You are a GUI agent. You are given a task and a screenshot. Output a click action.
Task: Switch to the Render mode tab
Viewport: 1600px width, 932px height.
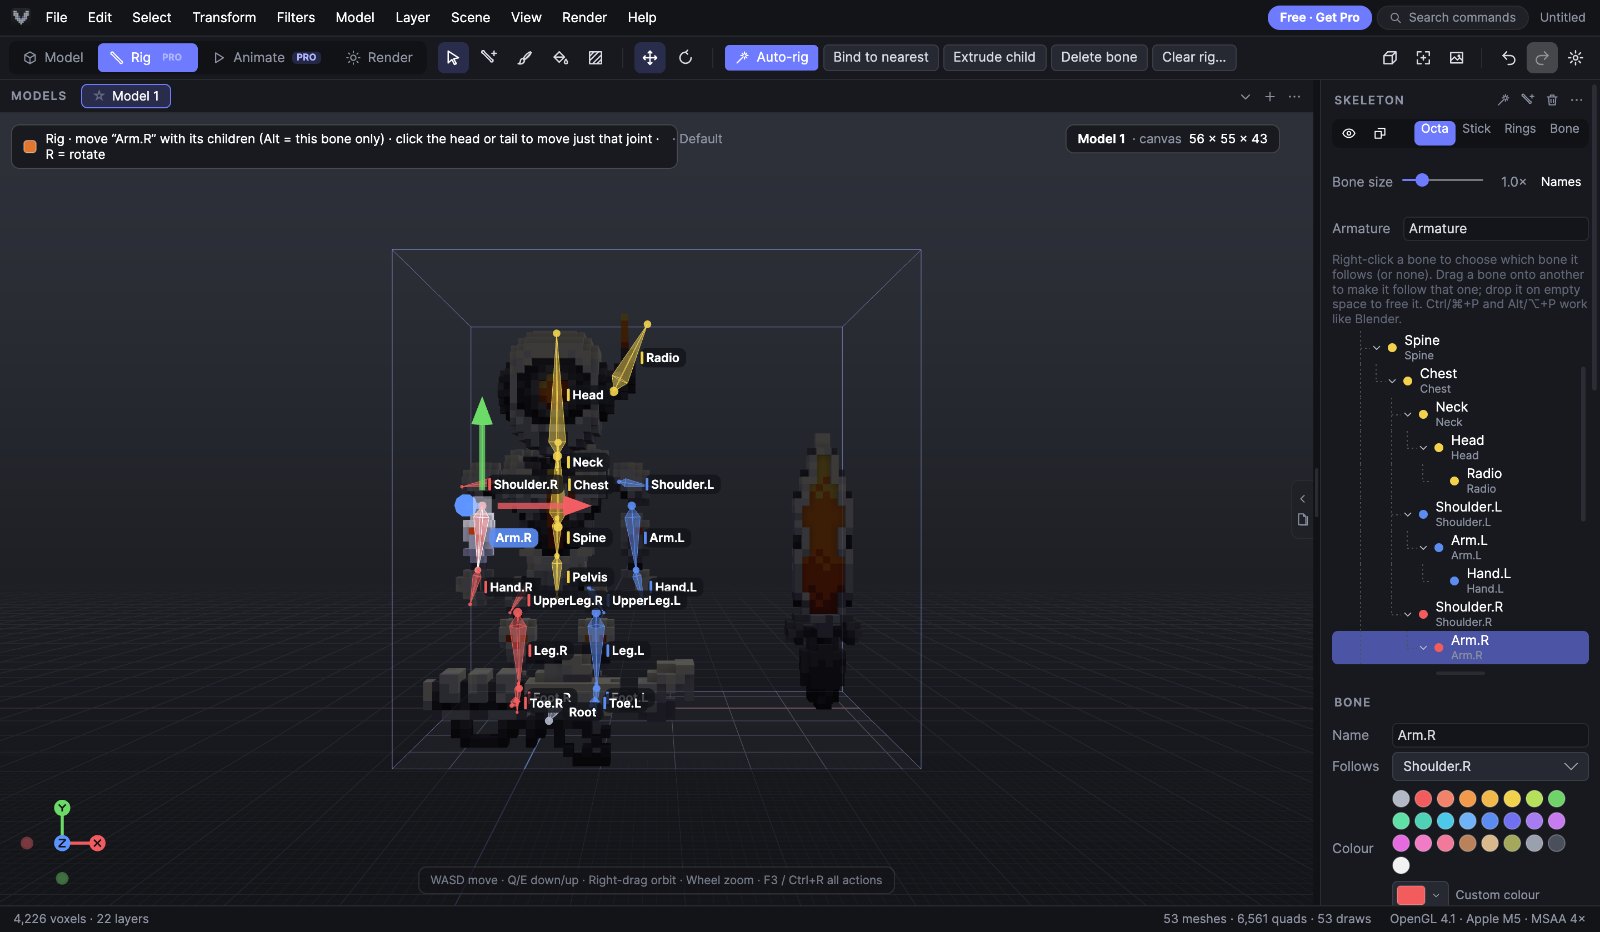point(379,58)
